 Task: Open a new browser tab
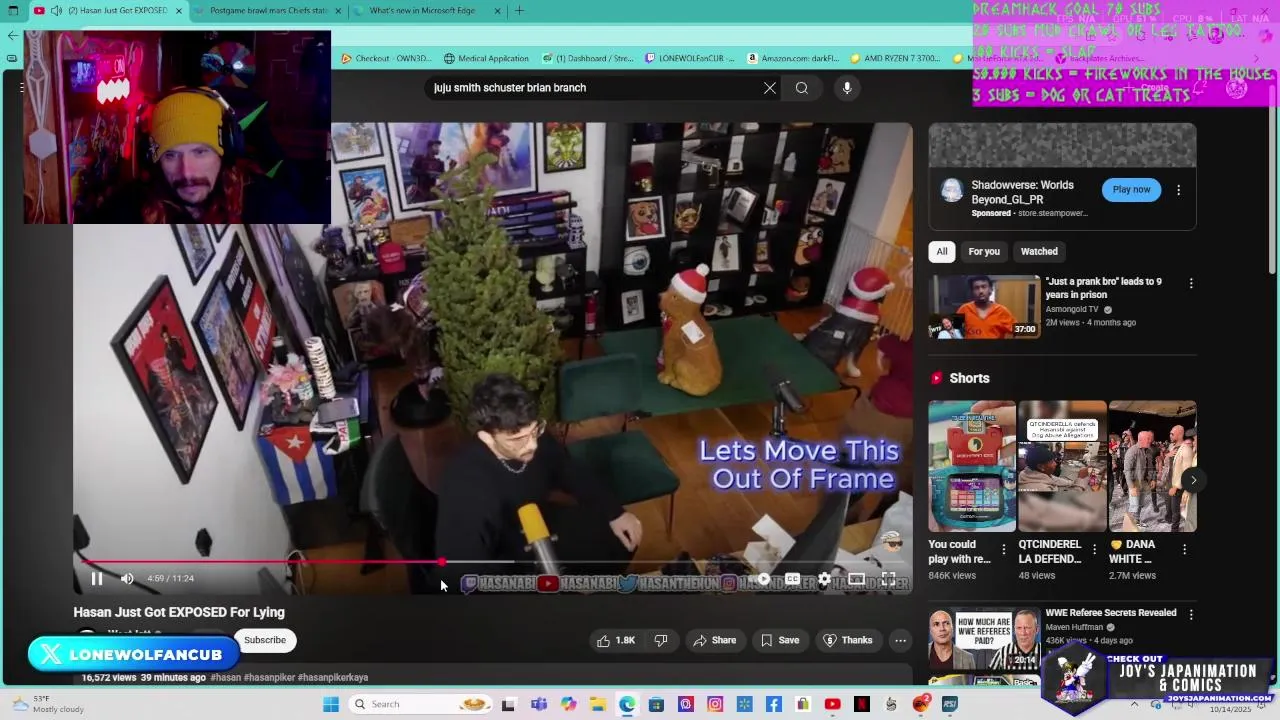click(519, 11)
